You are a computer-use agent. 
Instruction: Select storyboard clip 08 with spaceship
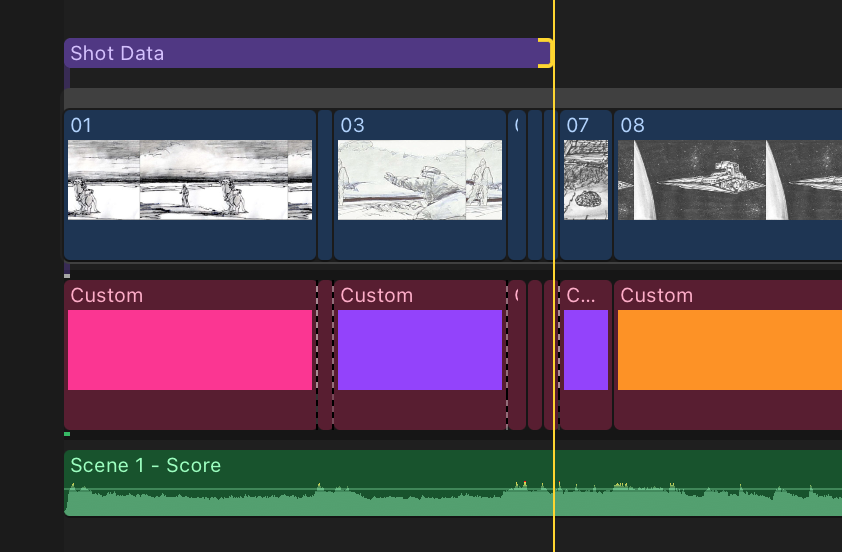pyautogui.click(x=728, y=185)
